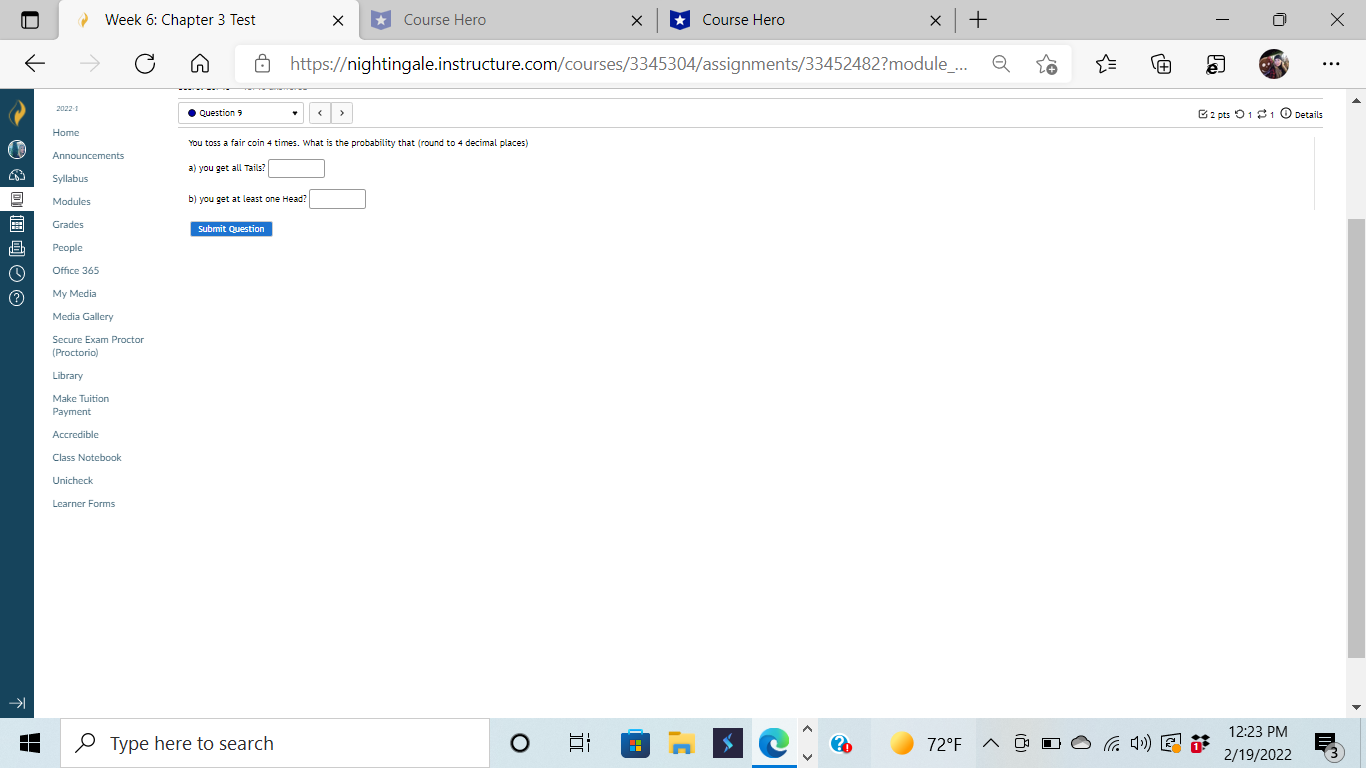Open the Courses icon in the global navigation
Screen dimensions: 1366x768
click(16, 199)
